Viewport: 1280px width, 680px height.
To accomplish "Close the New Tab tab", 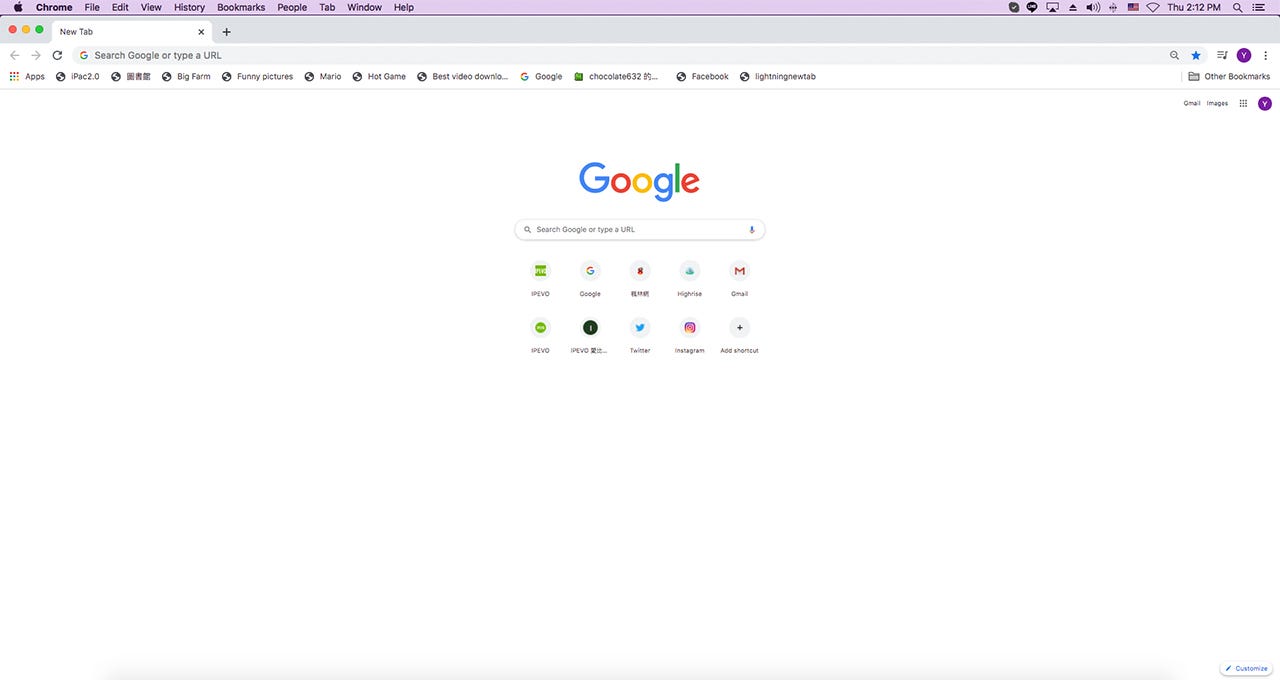I will tap(201, 31).
